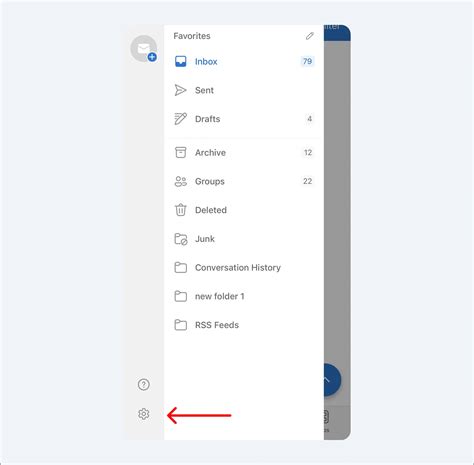Open Settings via the gear icon
This screenshot has height=465, width=474.
point(144,414)
